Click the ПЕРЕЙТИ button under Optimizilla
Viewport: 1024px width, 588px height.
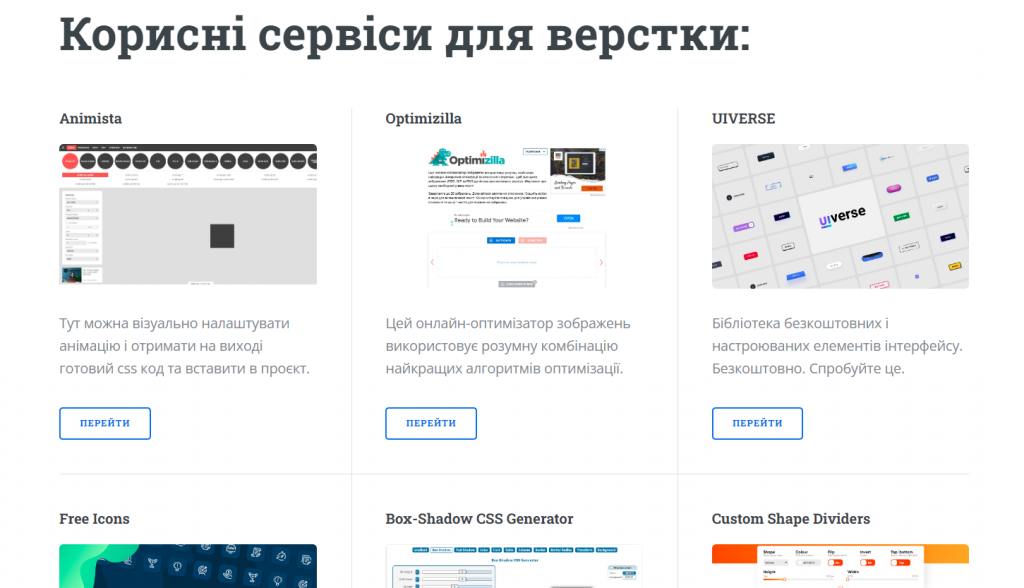pyautogui.click(x=431, y=423)
